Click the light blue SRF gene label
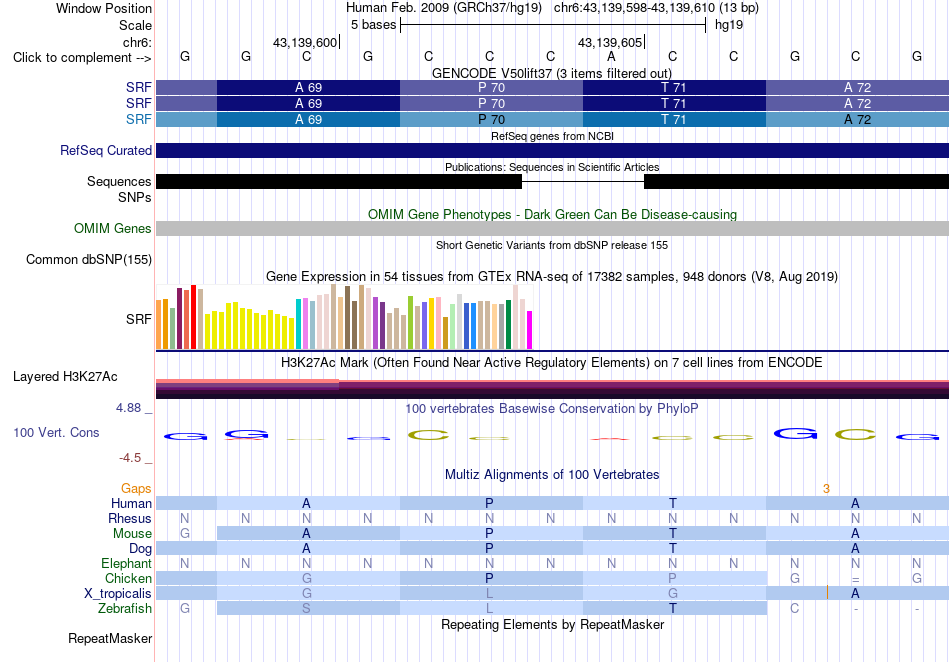 tap(138, 119)
